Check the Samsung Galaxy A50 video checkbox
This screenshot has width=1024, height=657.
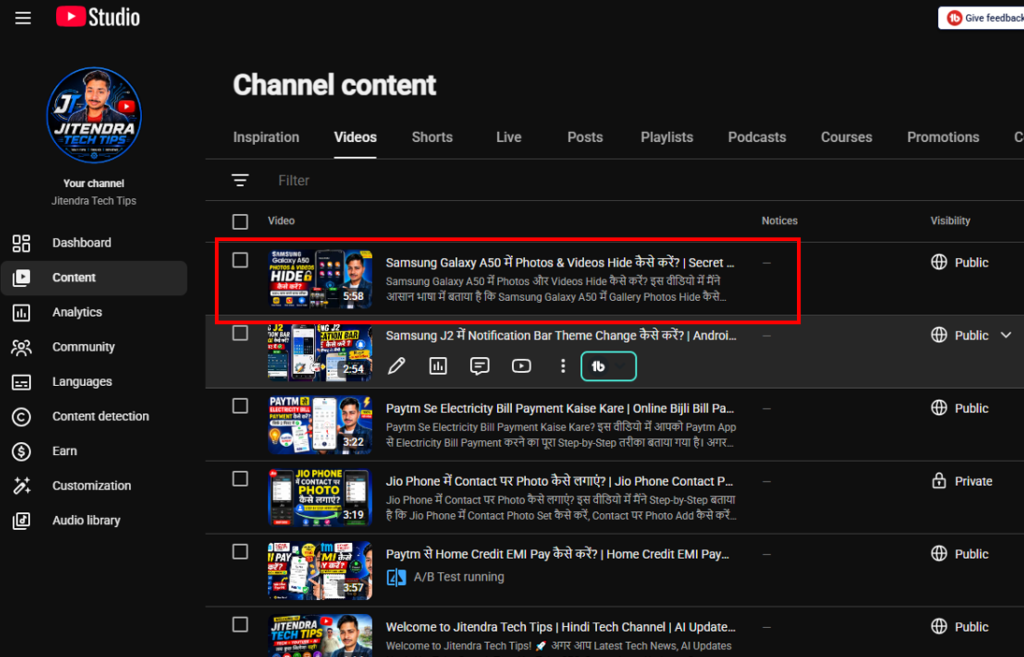coord(240,260)
